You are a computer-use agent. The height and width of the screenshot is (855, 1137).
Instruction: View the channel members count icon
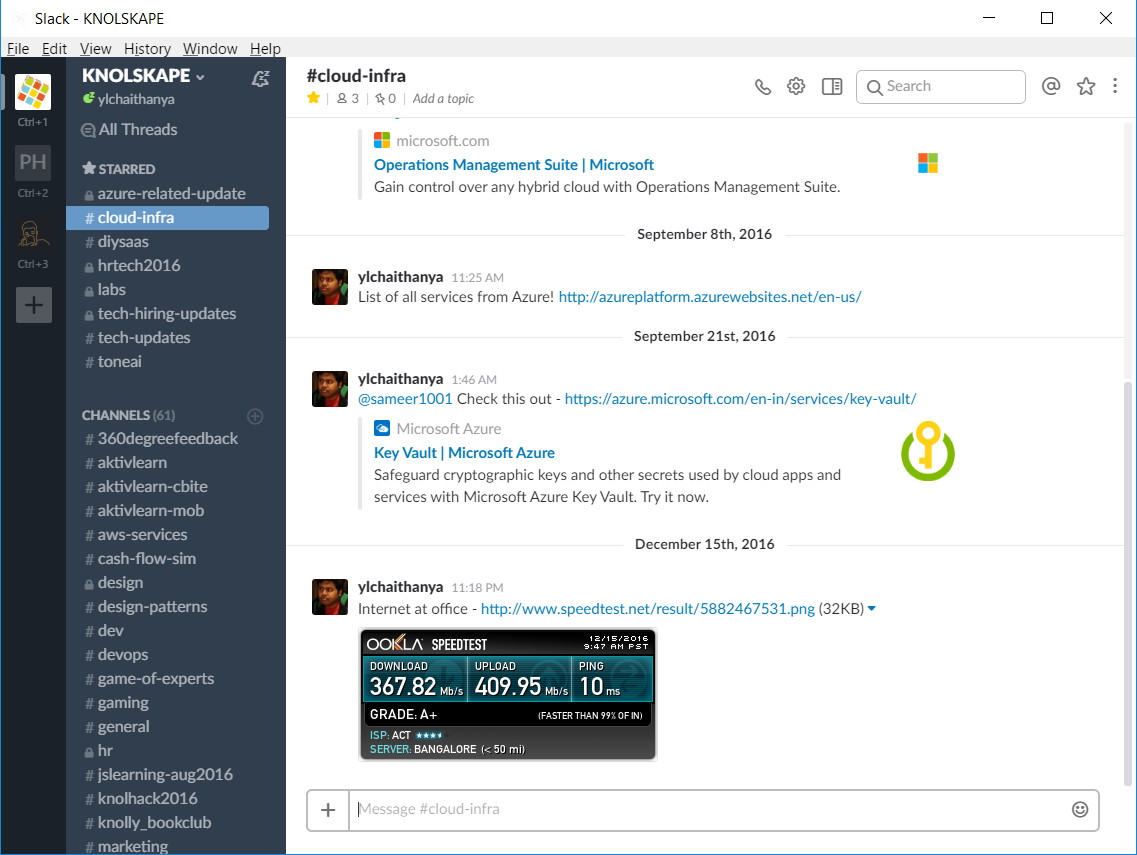tap(348, 99)
